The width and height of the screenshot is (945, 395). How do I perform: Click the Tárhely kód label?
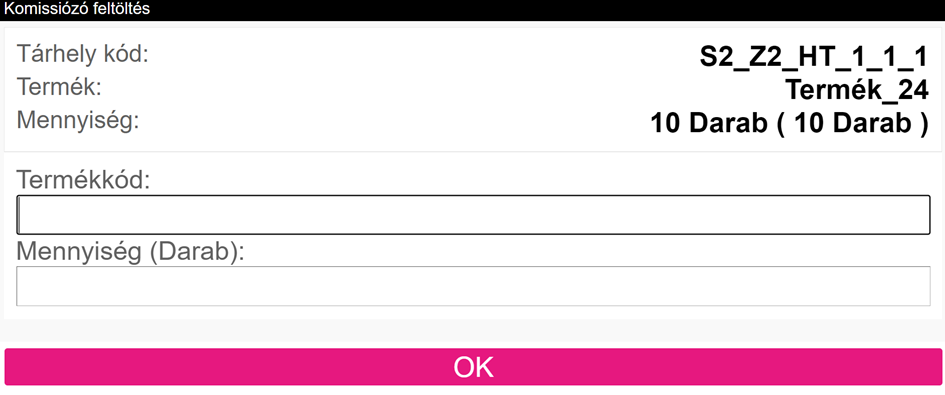coord(82,54)
